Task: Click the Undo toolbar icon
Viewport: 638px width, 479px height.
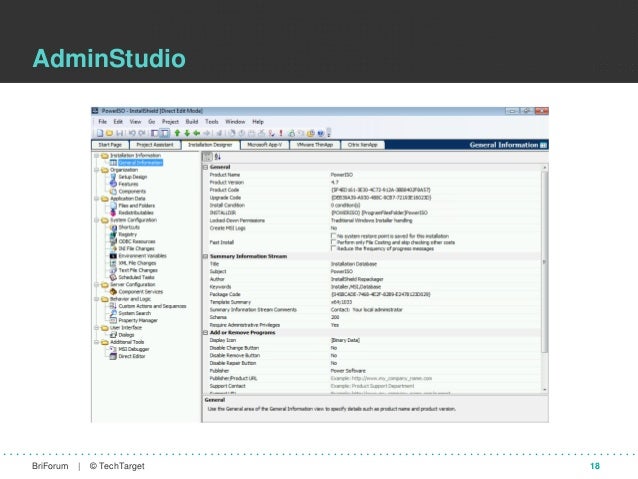Action: [x=132, y=133]
